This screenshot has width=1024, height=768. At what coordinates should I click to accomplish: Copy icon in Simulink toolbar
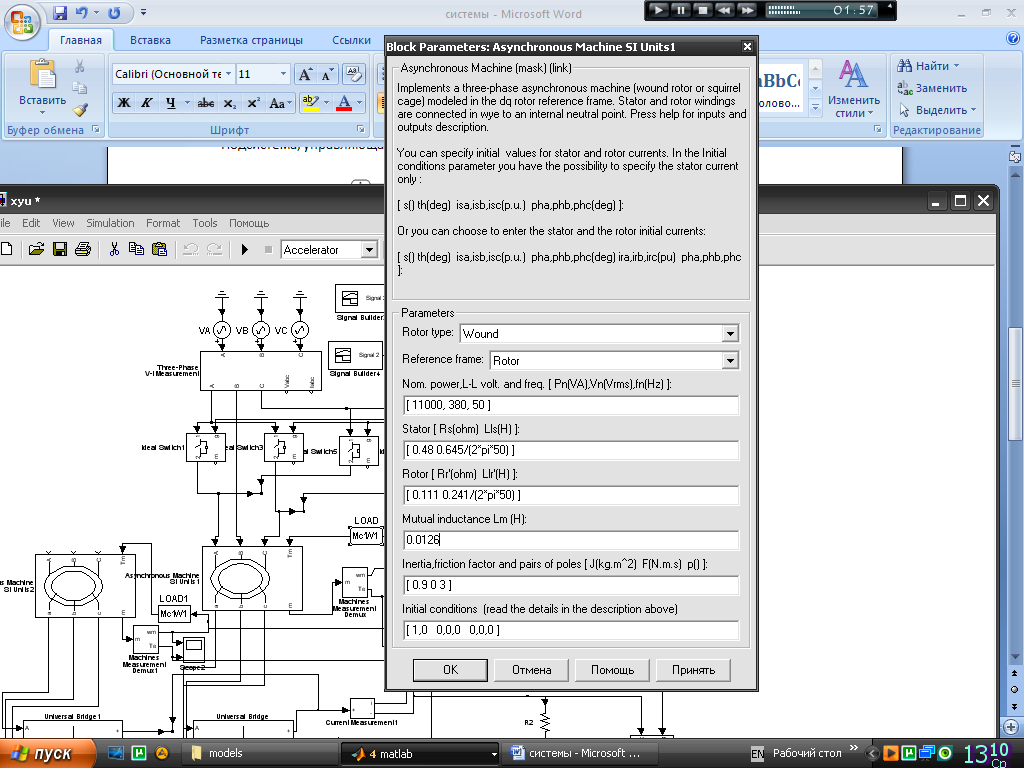pyautogui.click(x=136, y=249)
